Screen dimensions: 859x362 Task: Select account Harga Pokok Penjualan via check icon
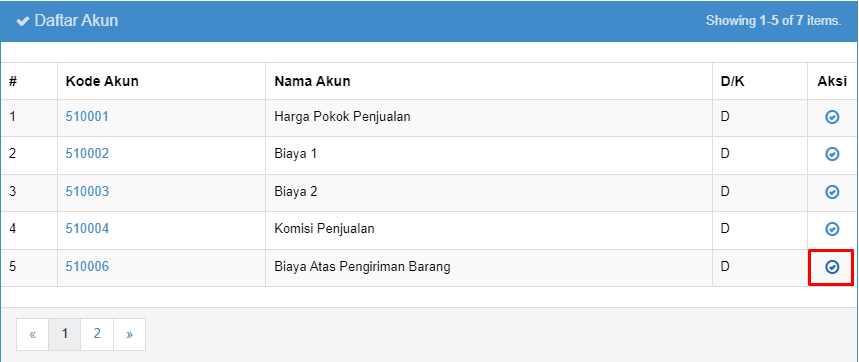coord(832,117)
